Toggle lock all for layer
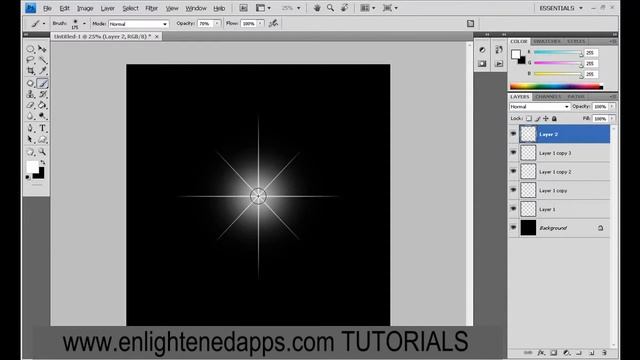Screen dimensions: 640x360 (x=554, y=118)
